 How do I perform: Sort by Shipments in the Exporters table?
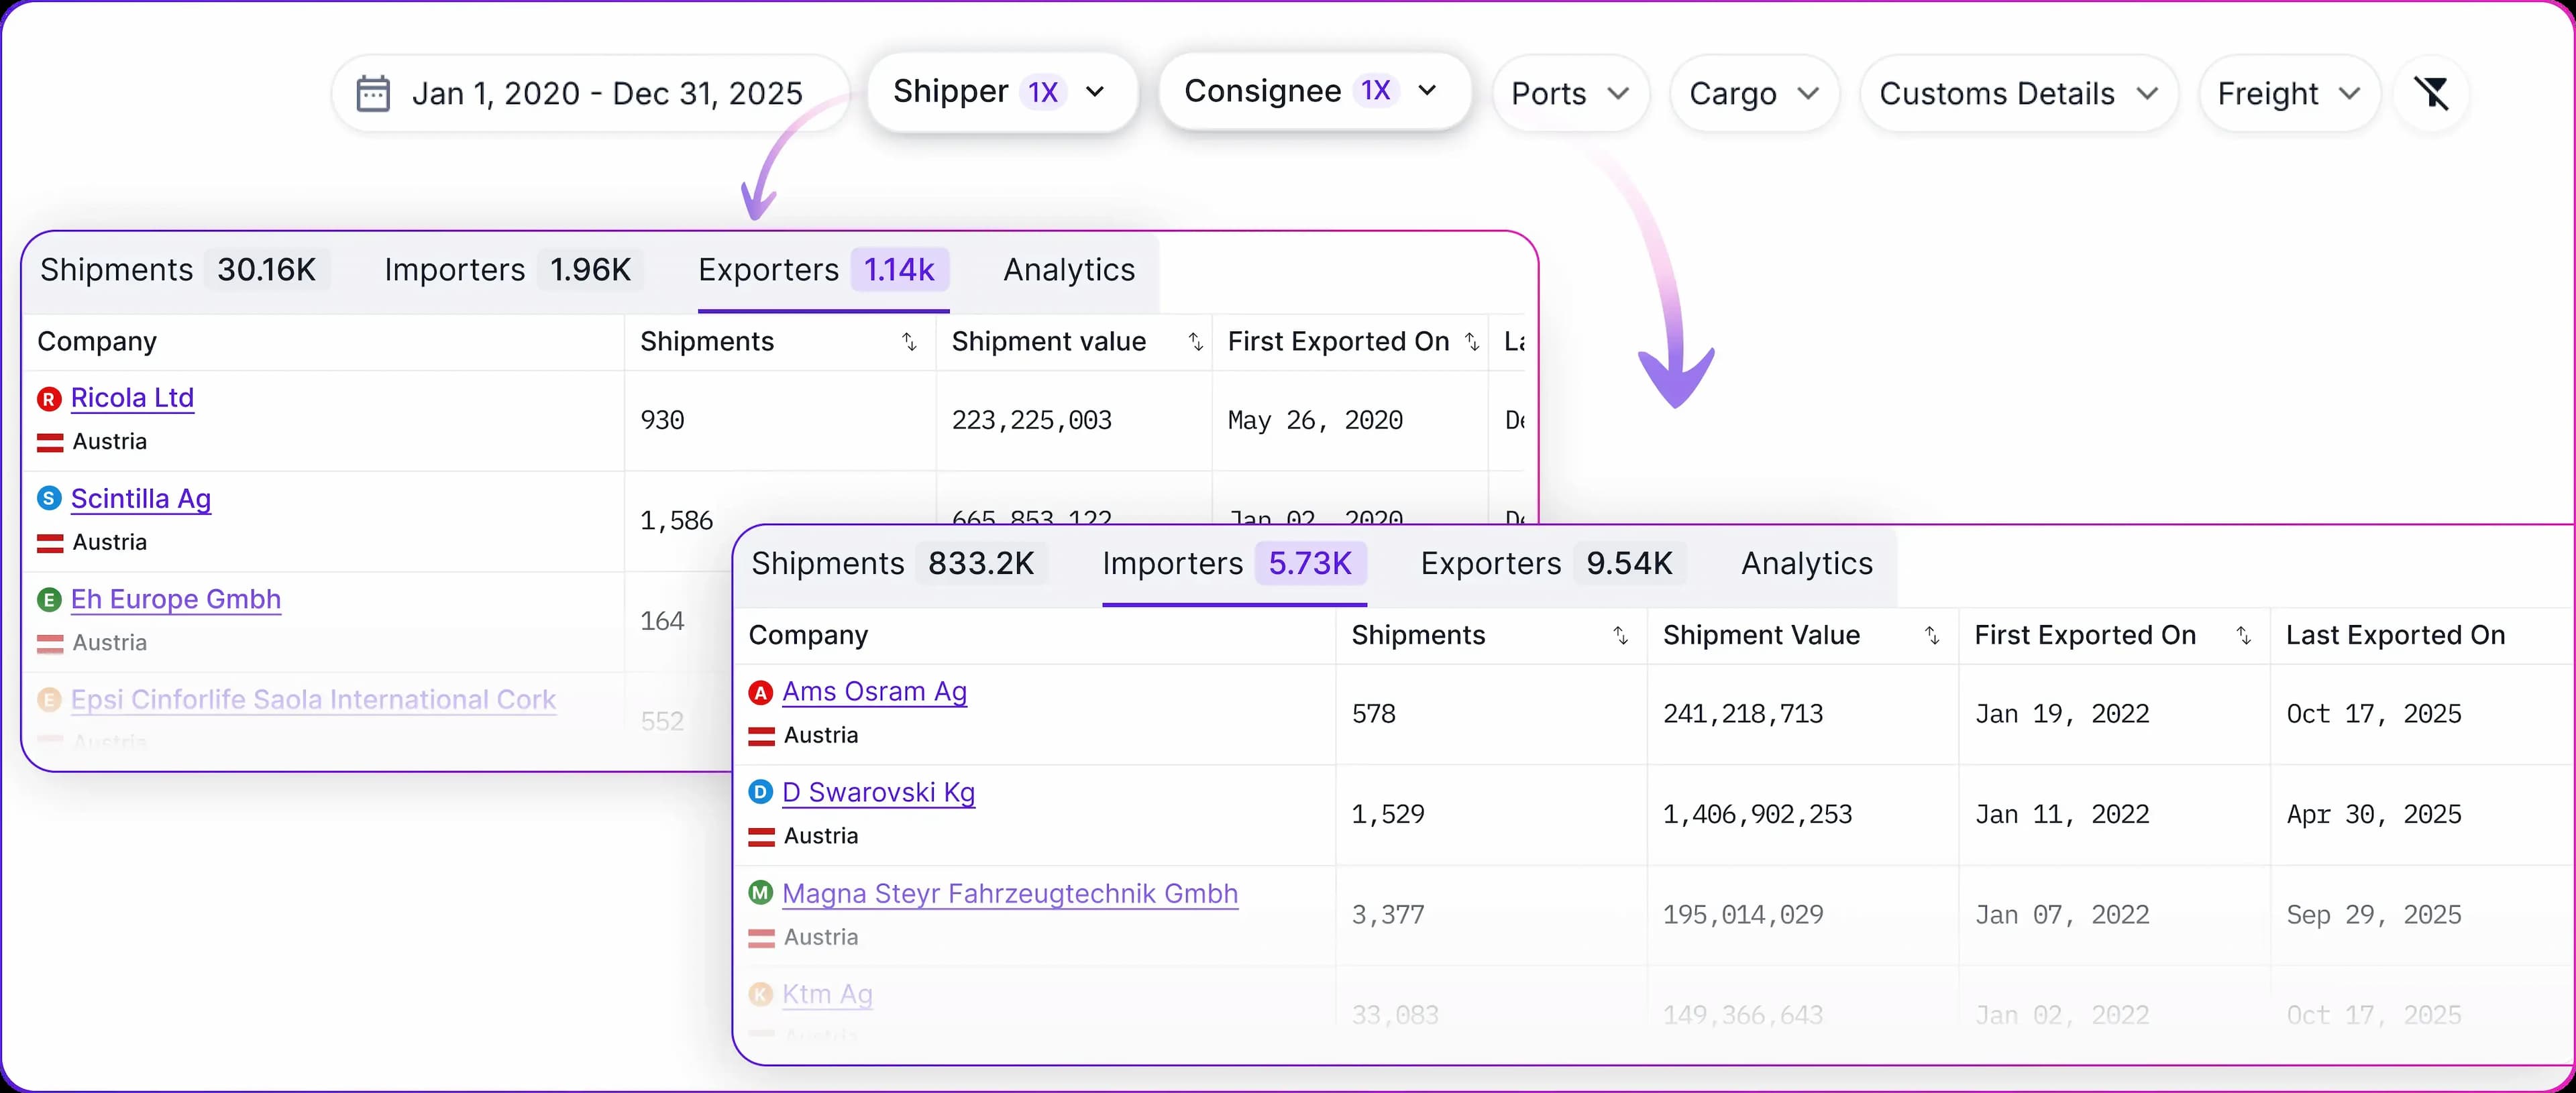[x=908, y=342]
